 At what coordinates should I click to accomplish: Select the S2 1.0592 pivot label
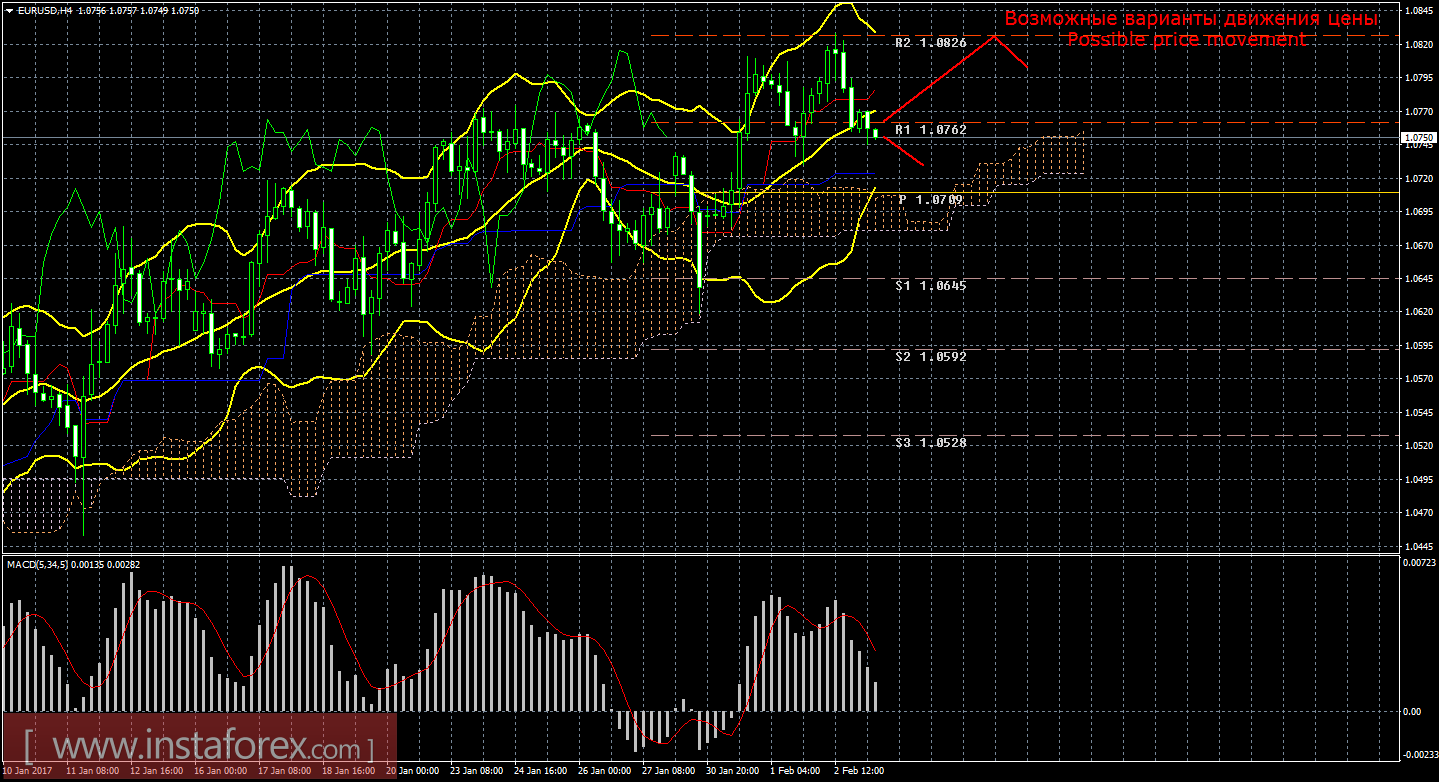pos(930,355)
